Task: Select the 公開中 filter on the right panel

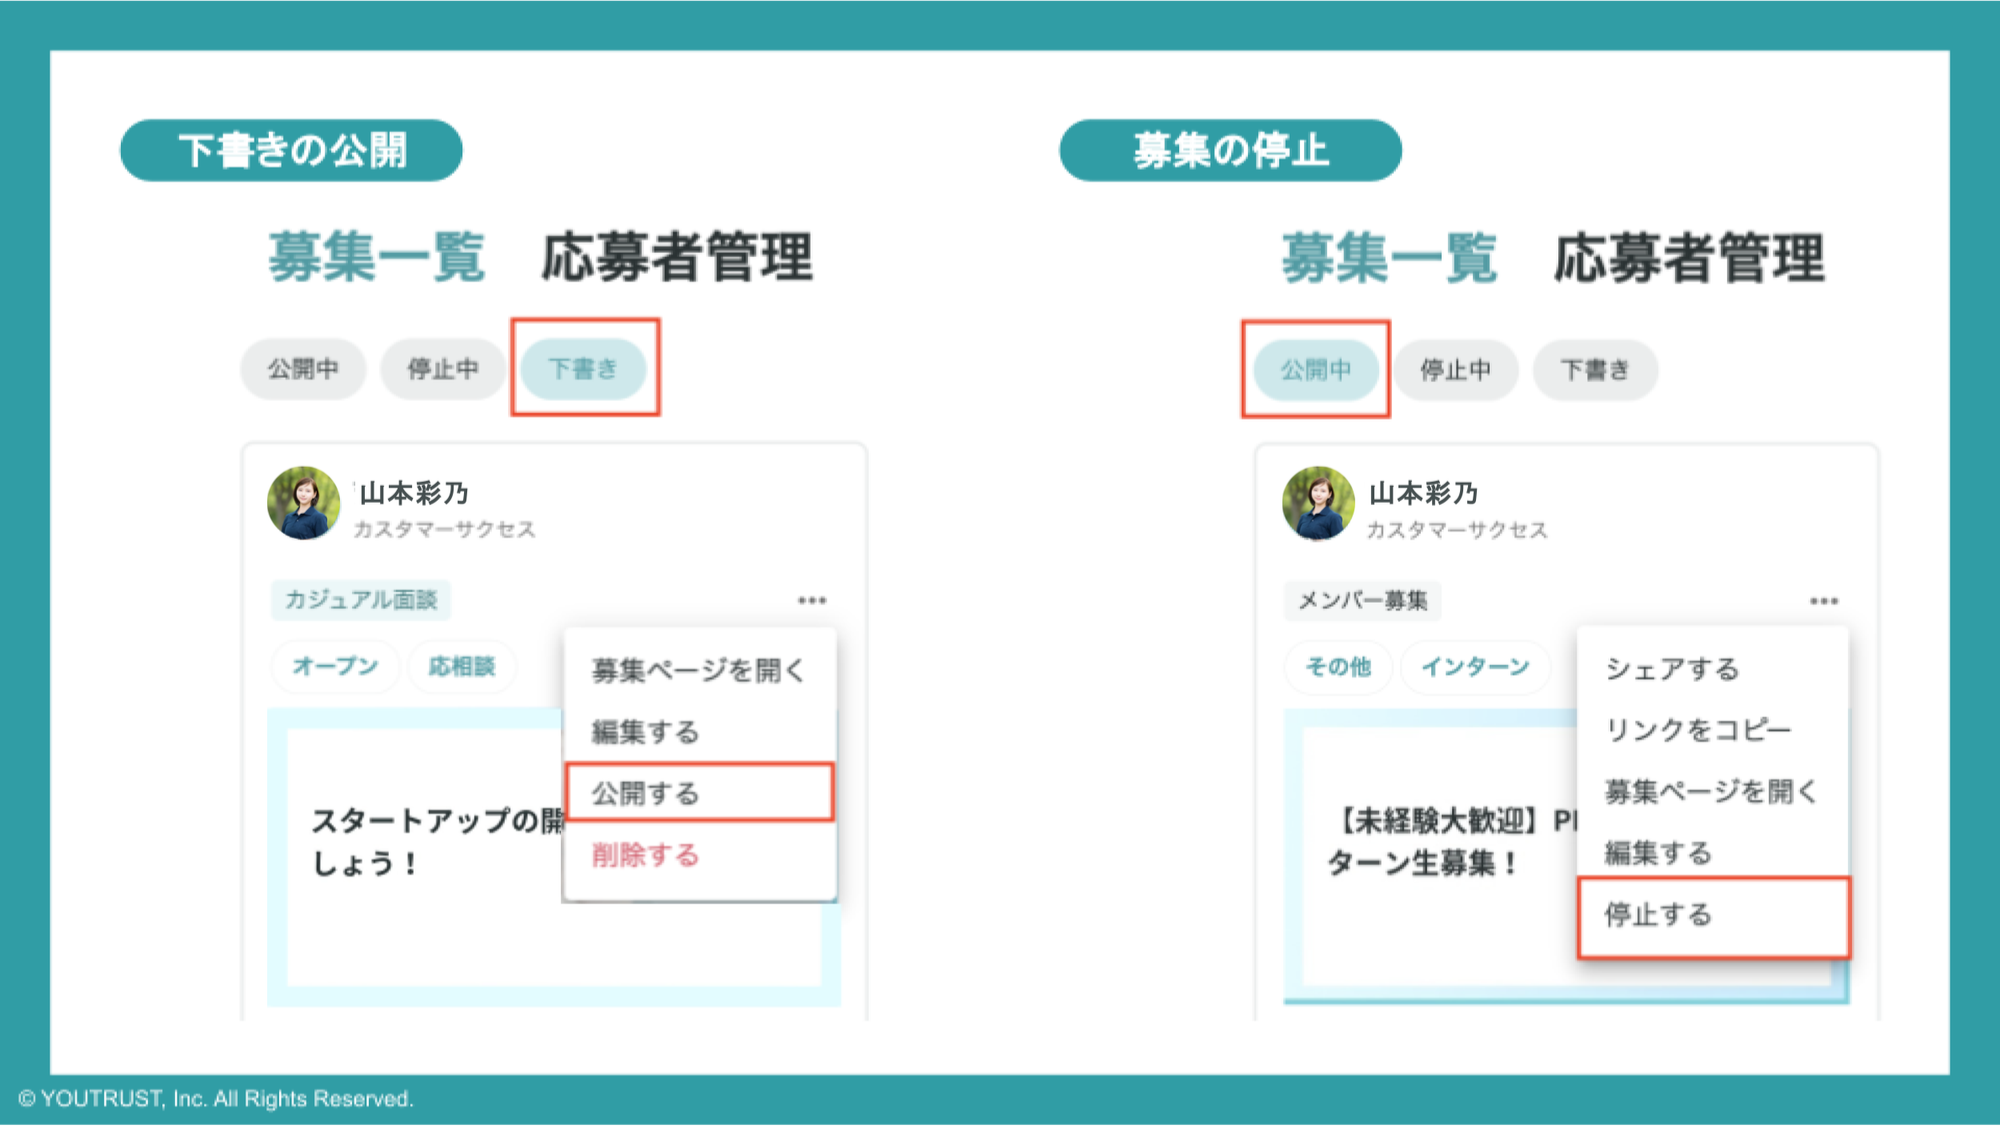Action: pos(1316,369)
